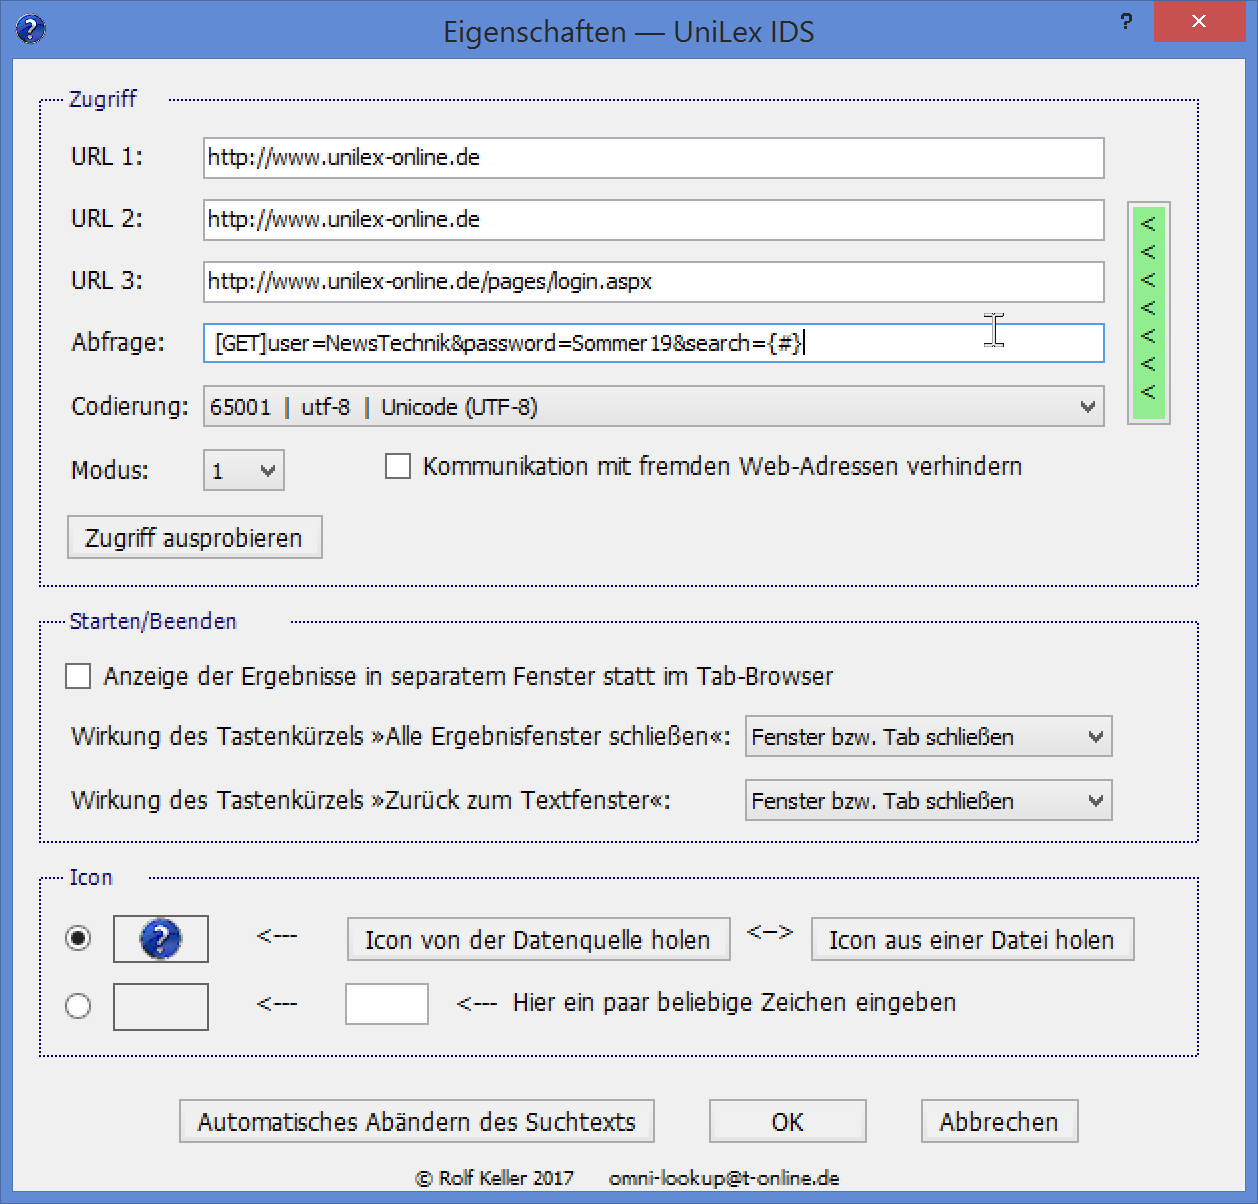Select the radio button for question mark icon
Image resolution: width=1258 pixels, height=1204 pixels.
pyautogui.click(x=78, y=938)
